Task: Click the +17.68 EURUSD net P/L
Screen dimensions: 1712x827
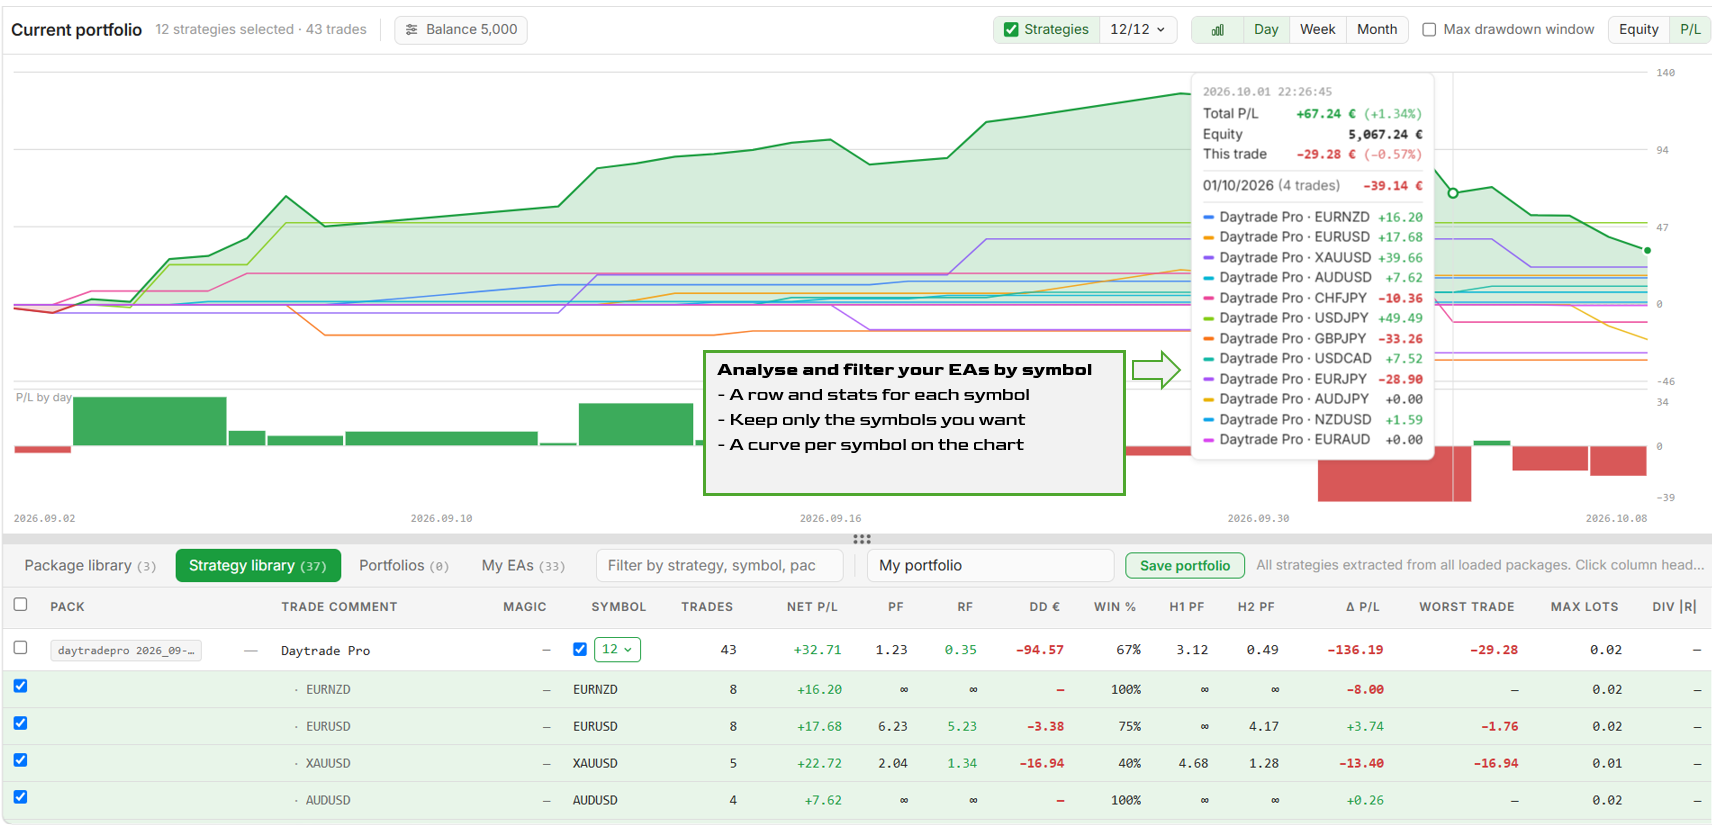Action: coord(819,727)
